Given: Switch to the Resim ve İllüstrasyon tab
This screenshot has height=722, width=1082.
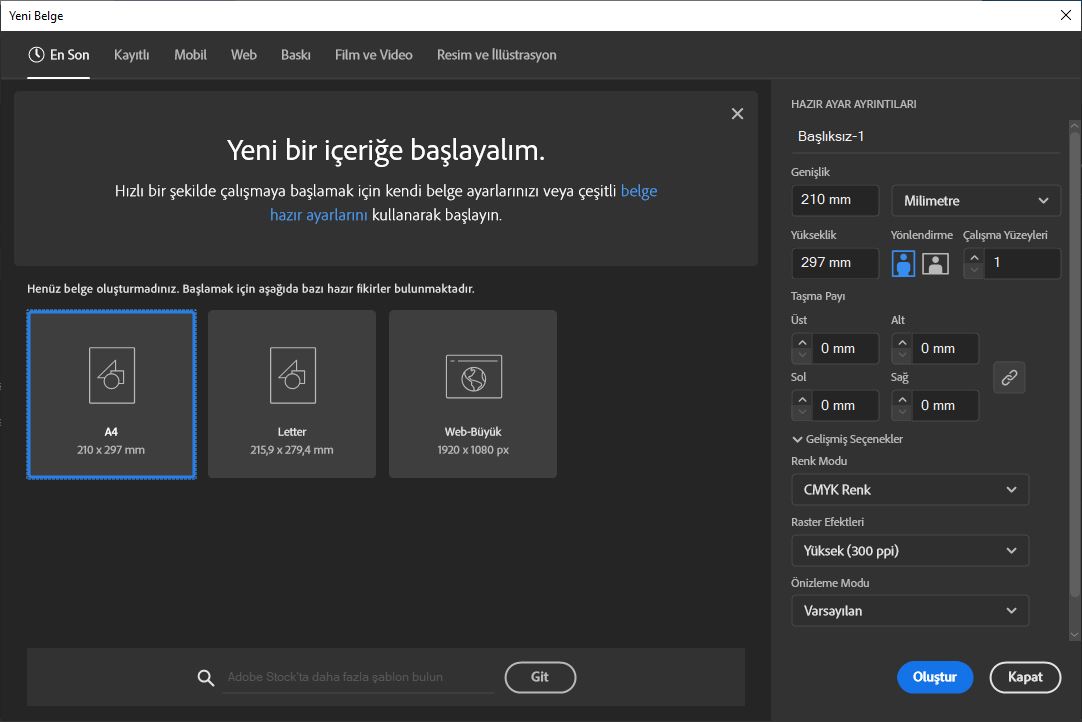Looking at the screenshot, I should click(496, 55).
